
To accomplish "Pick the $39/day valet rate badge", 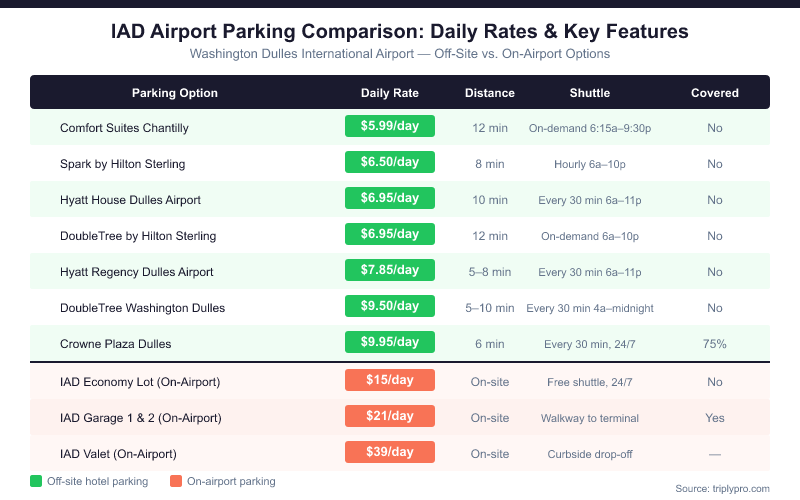I will point(390,453).
